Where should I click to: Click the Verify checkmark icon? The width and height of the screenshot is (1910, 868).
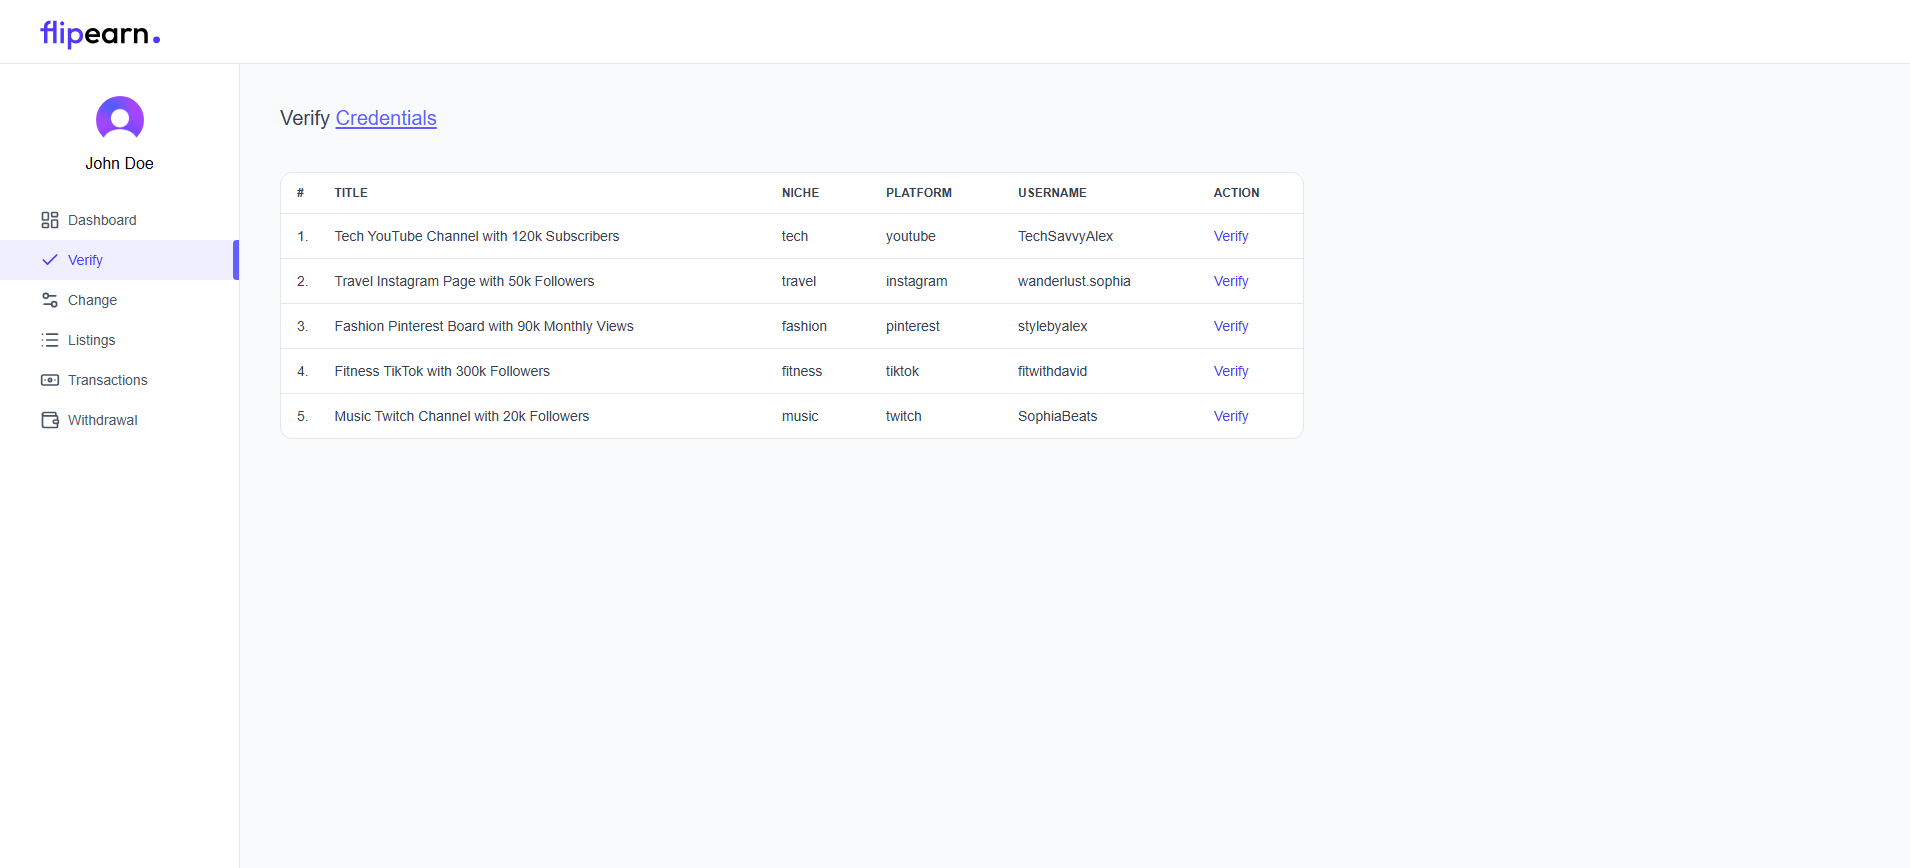point(50,260)
